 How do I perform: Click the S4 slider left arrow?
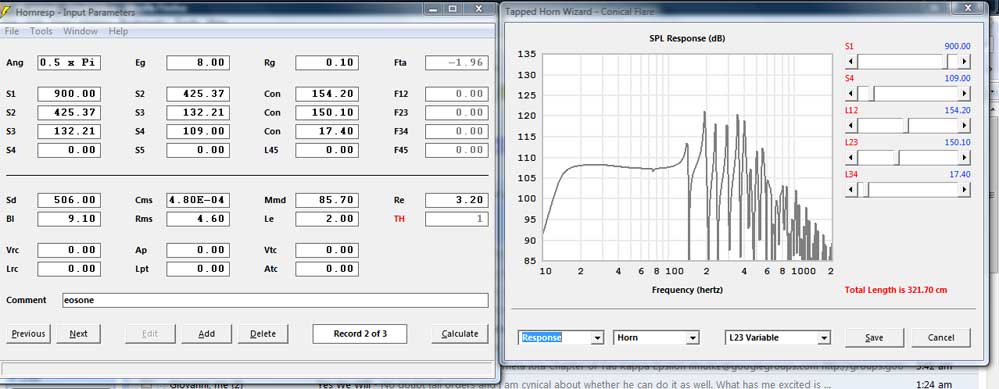coord(851,94)
